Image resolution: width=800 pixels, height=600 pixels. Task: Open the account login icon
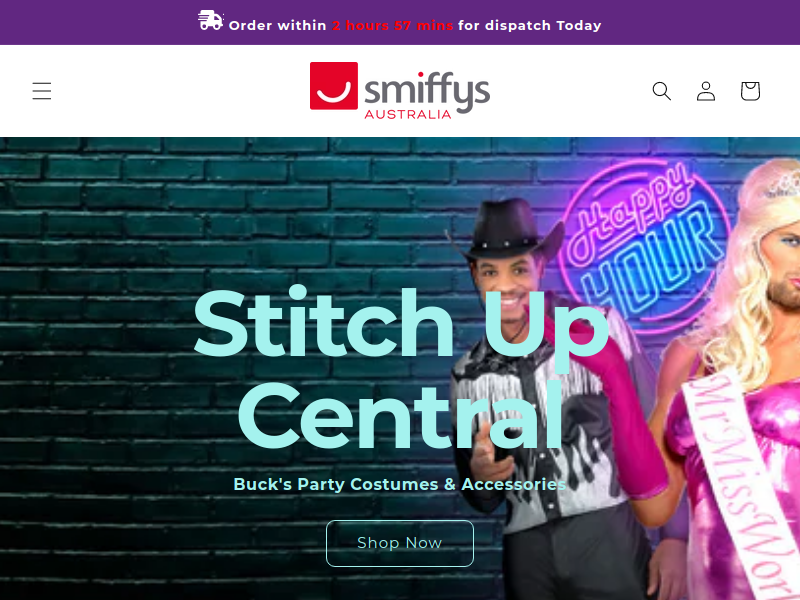706,91
